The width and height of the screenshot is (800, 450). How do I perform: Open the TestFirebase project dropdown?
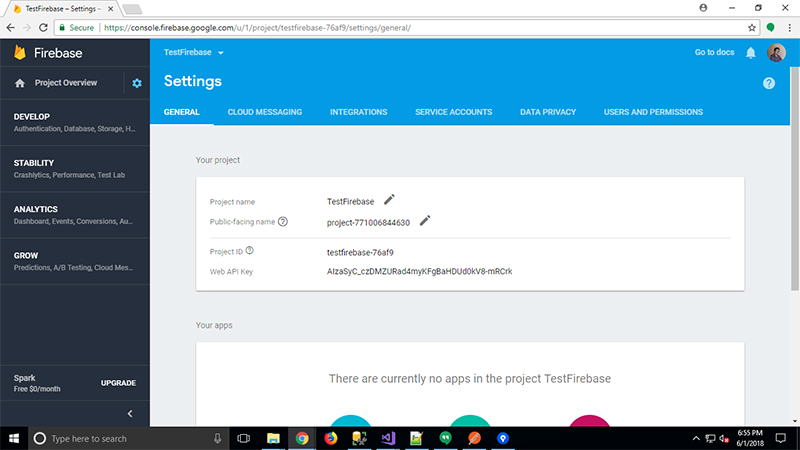click(x=194, y=52)
